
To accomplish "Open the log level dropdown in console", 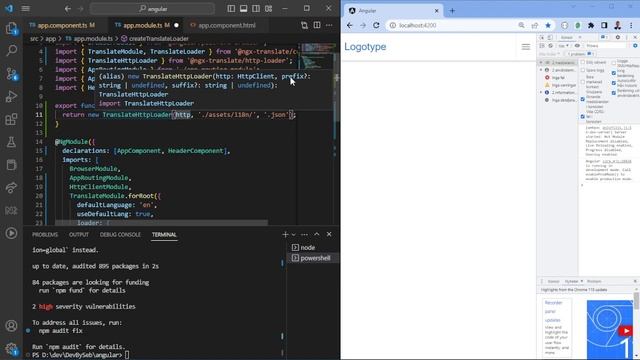I will click(x=549, y=54).
